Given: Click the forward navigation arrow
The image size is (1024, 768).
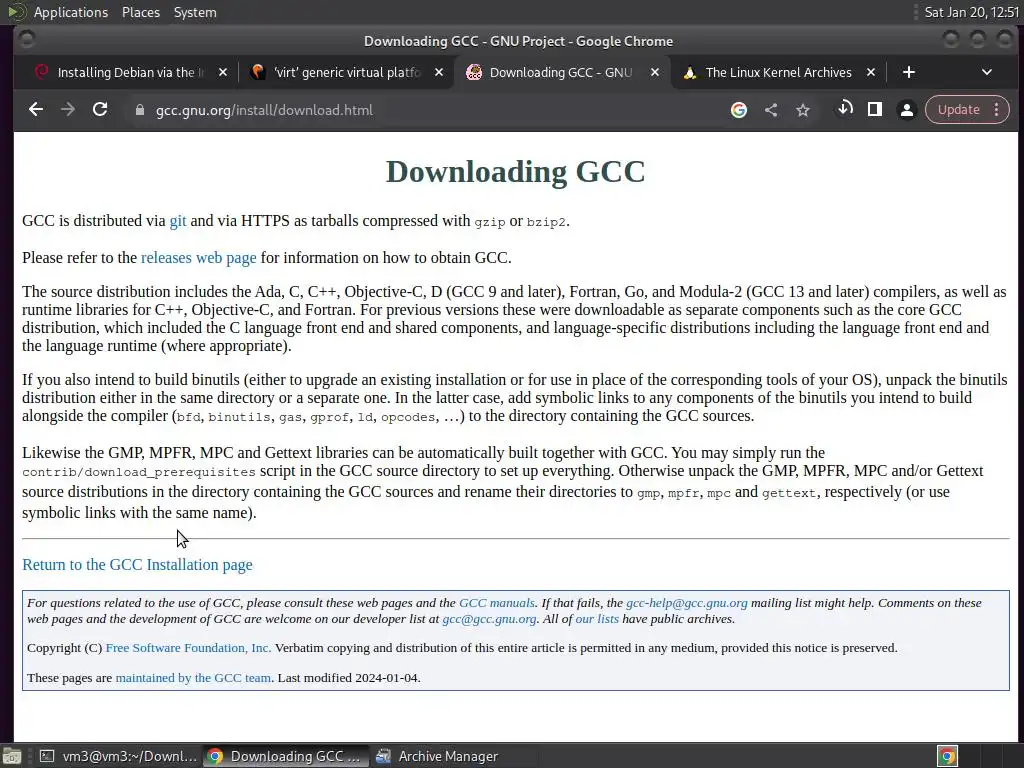Looking at the screenshot, I should click(68, 110).
